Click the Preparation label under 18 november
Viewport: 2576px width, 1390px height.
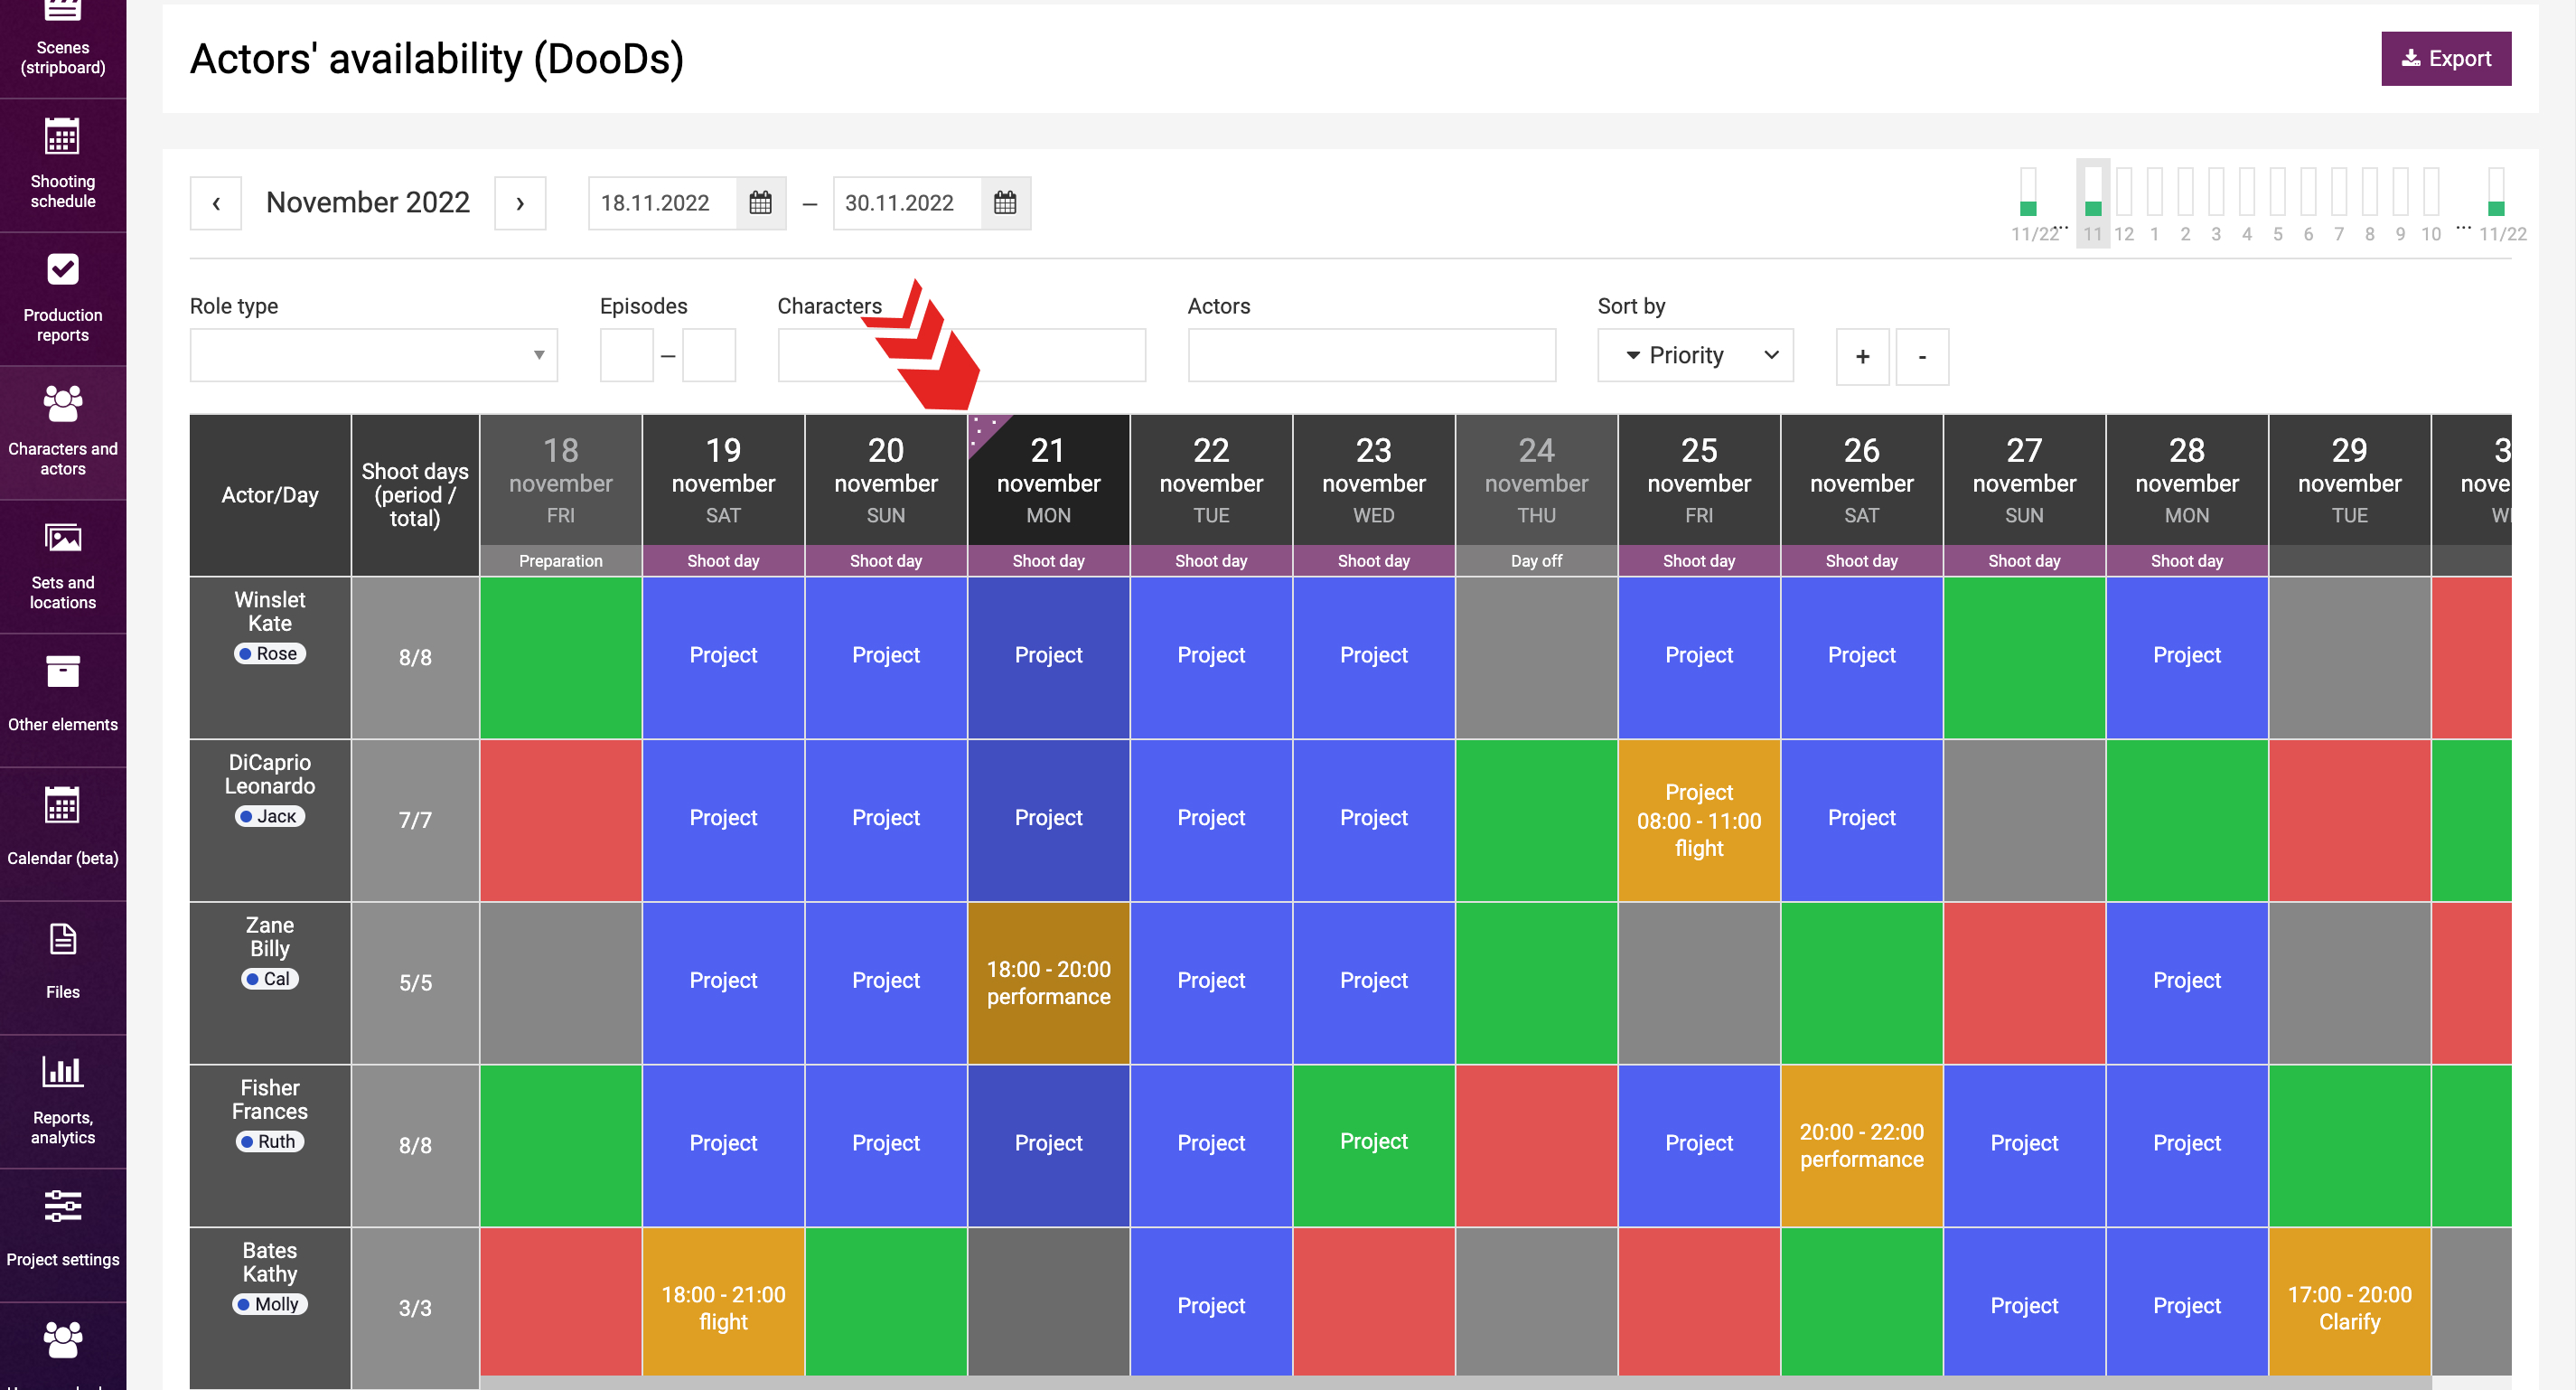click(x=560, y=561)
